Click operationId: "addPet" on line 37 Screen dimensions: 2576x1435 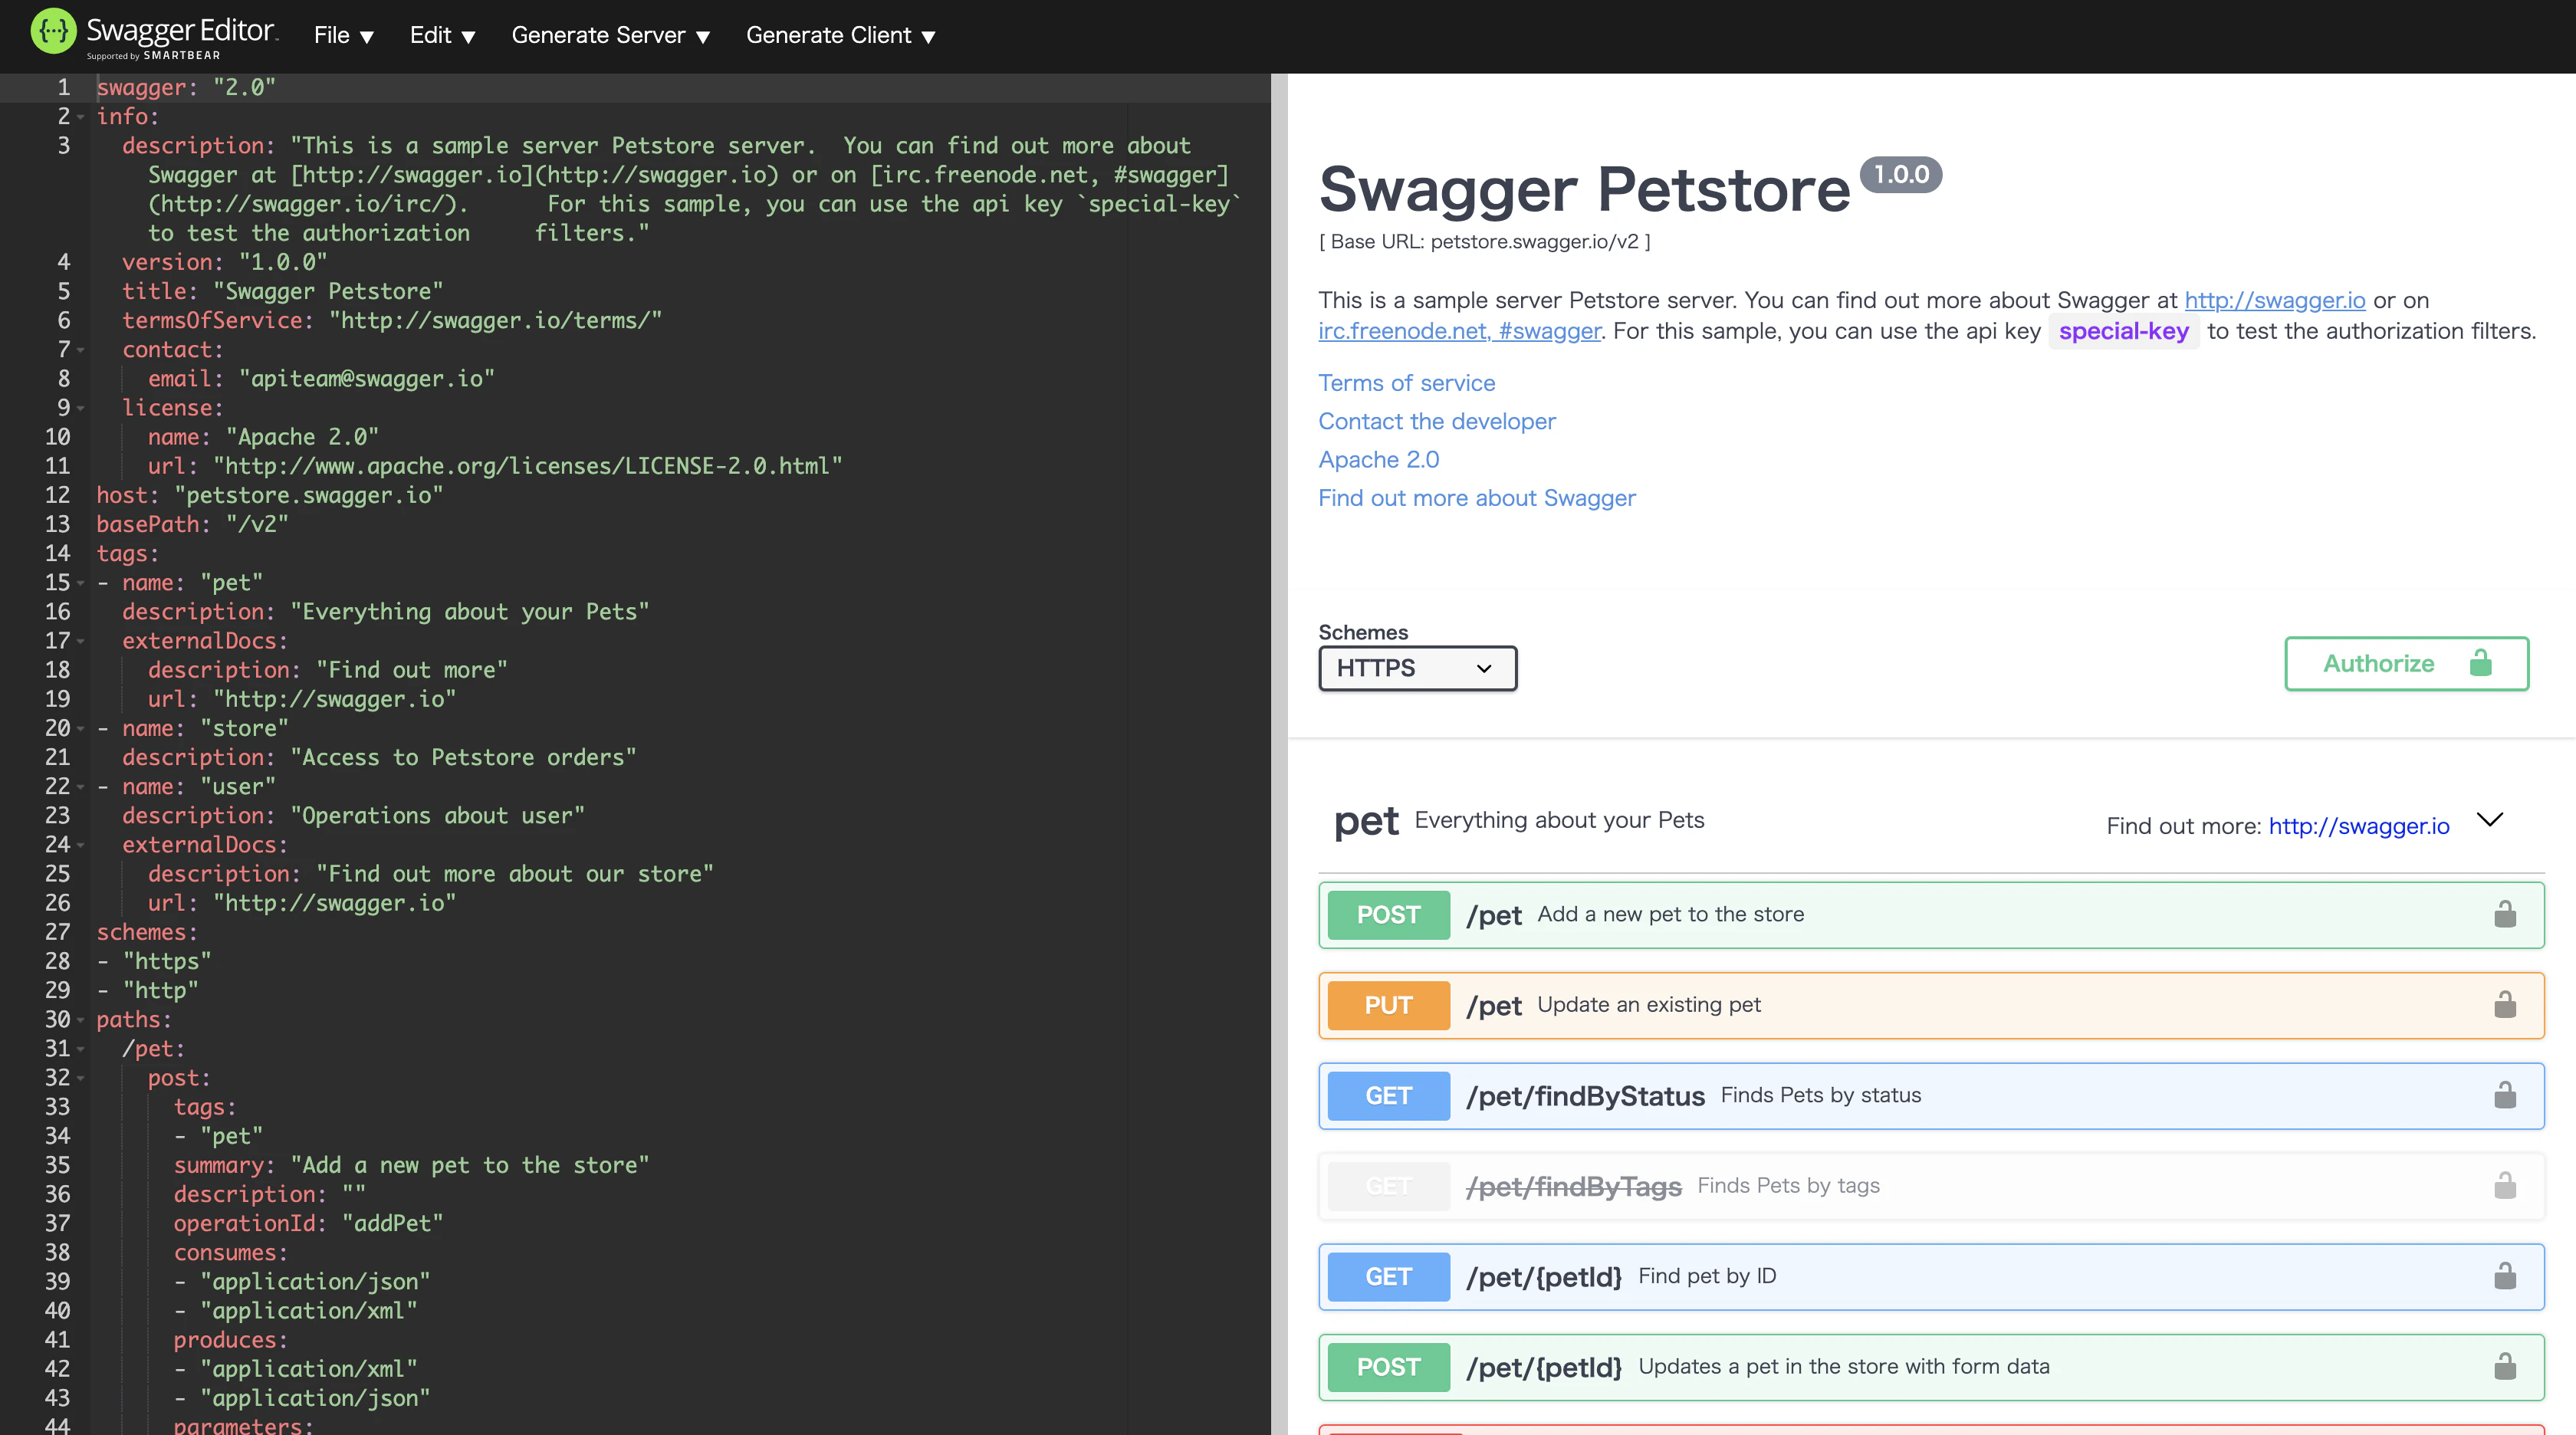click(308, 1223)
